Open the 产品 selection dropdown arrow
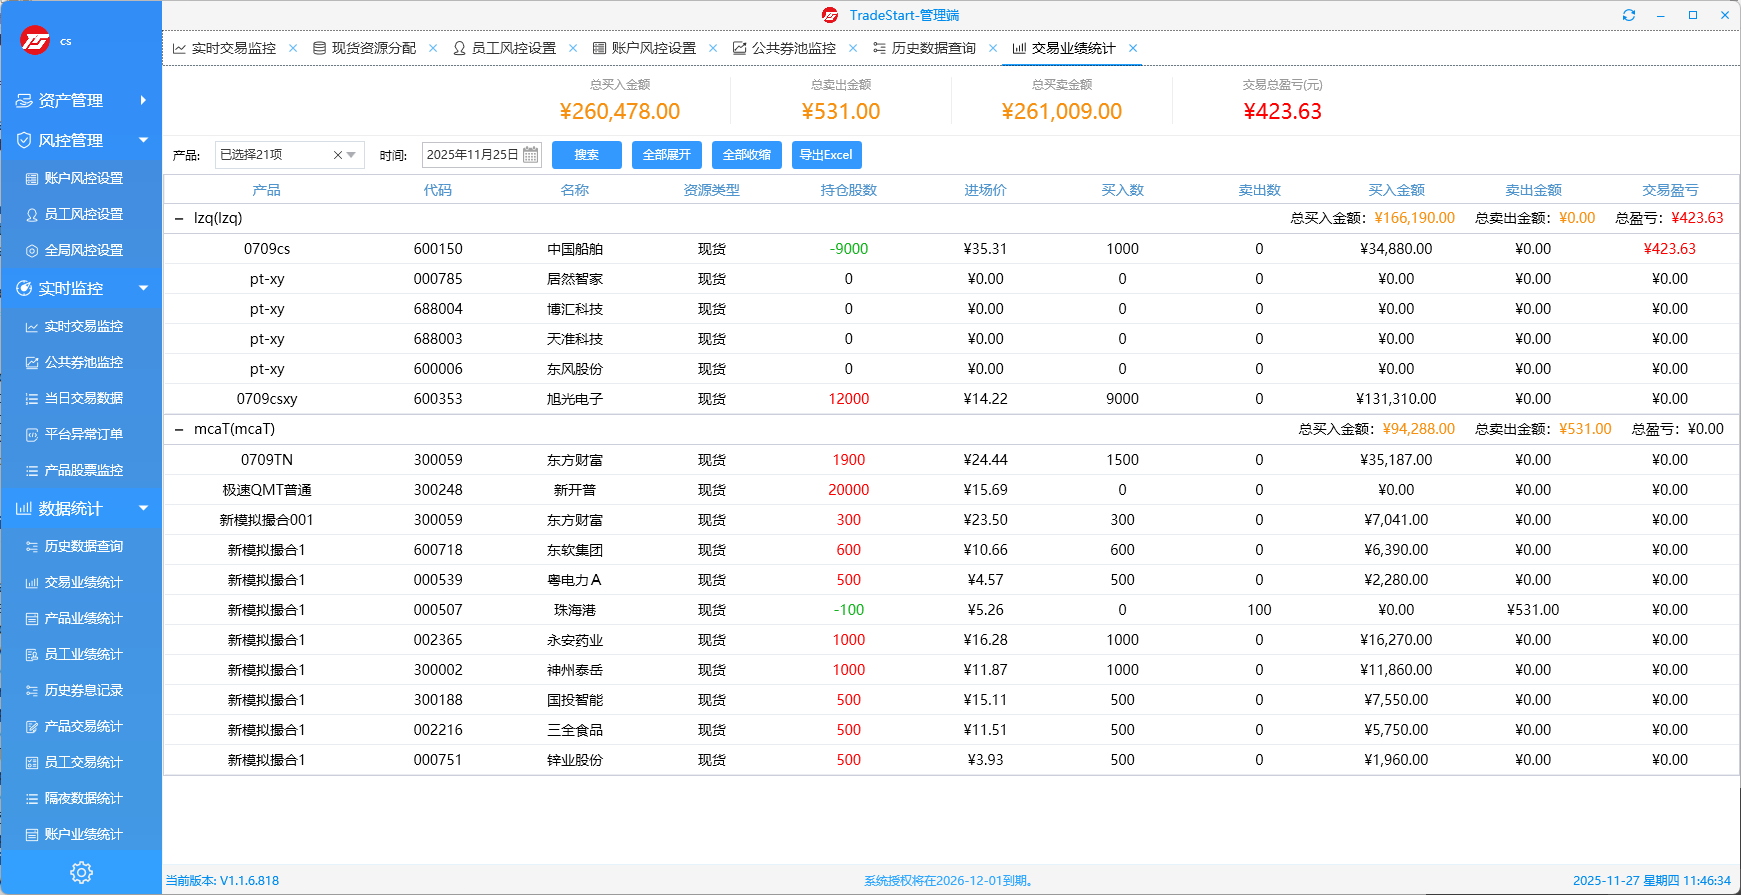Image resolution: width=1741 pixels, height=895 pixels. click(x=352, y=155)
